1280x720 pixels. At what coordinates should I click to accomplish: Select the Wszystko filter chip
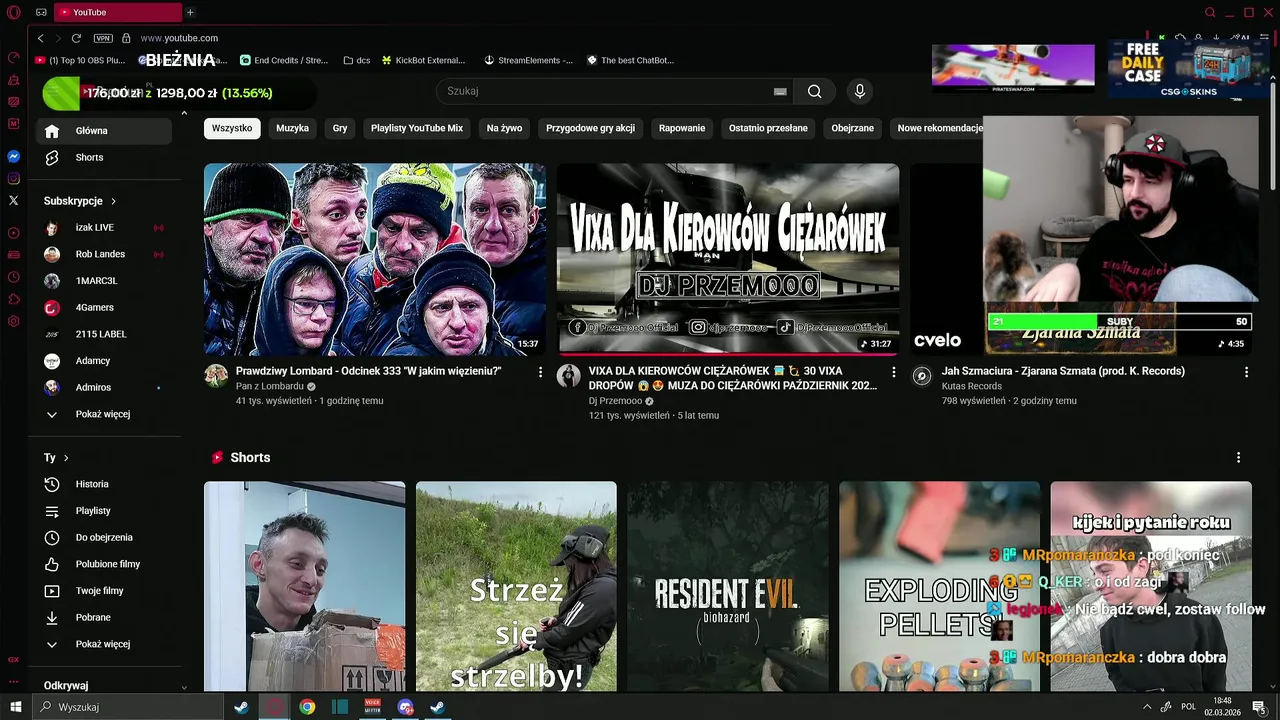point(232,128)
